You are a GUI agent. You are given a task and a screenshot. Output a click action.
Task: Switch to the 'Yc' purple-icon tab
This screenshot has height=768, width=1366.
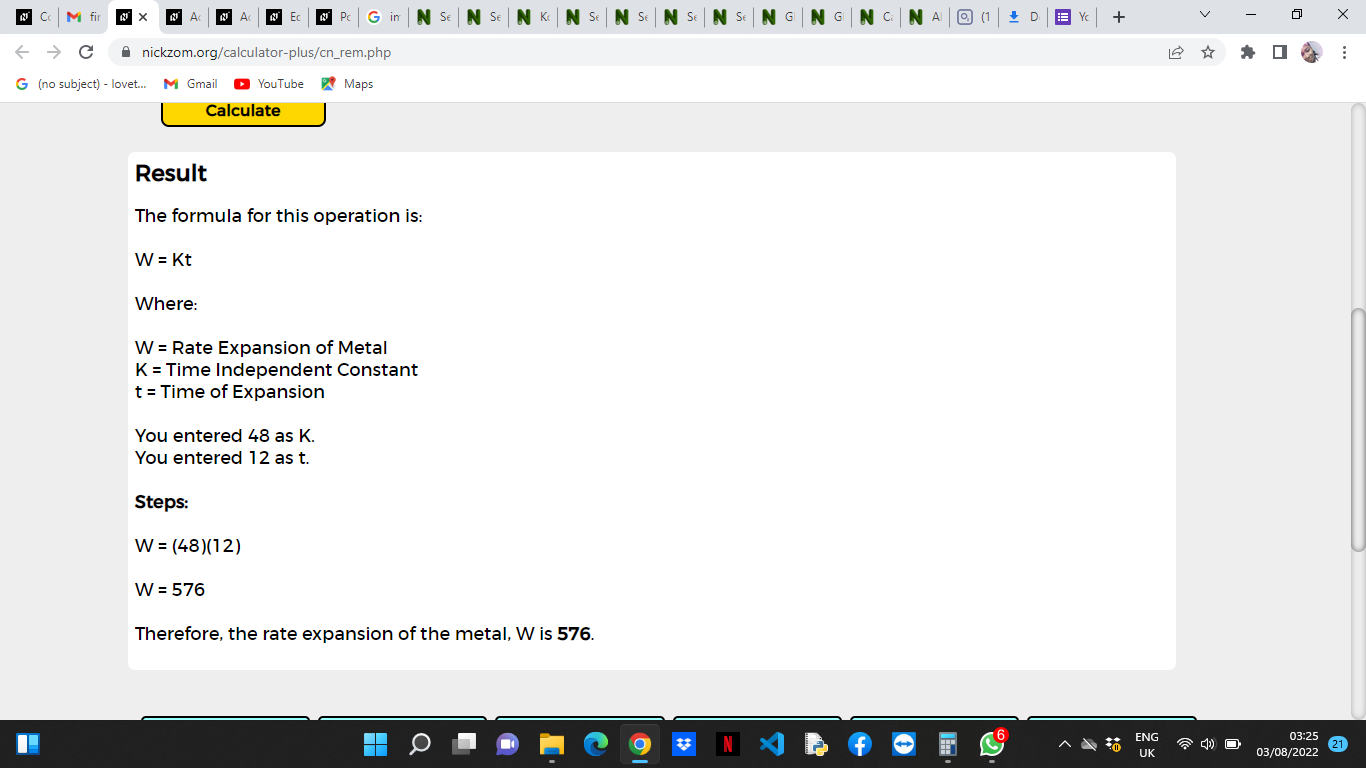tap(1072, 17)
